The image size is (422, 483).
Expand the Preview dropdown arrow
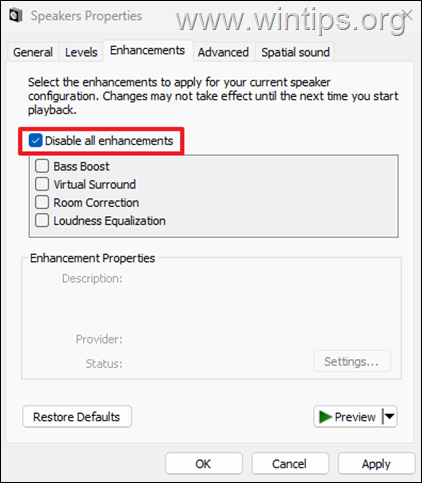point(389,416)
